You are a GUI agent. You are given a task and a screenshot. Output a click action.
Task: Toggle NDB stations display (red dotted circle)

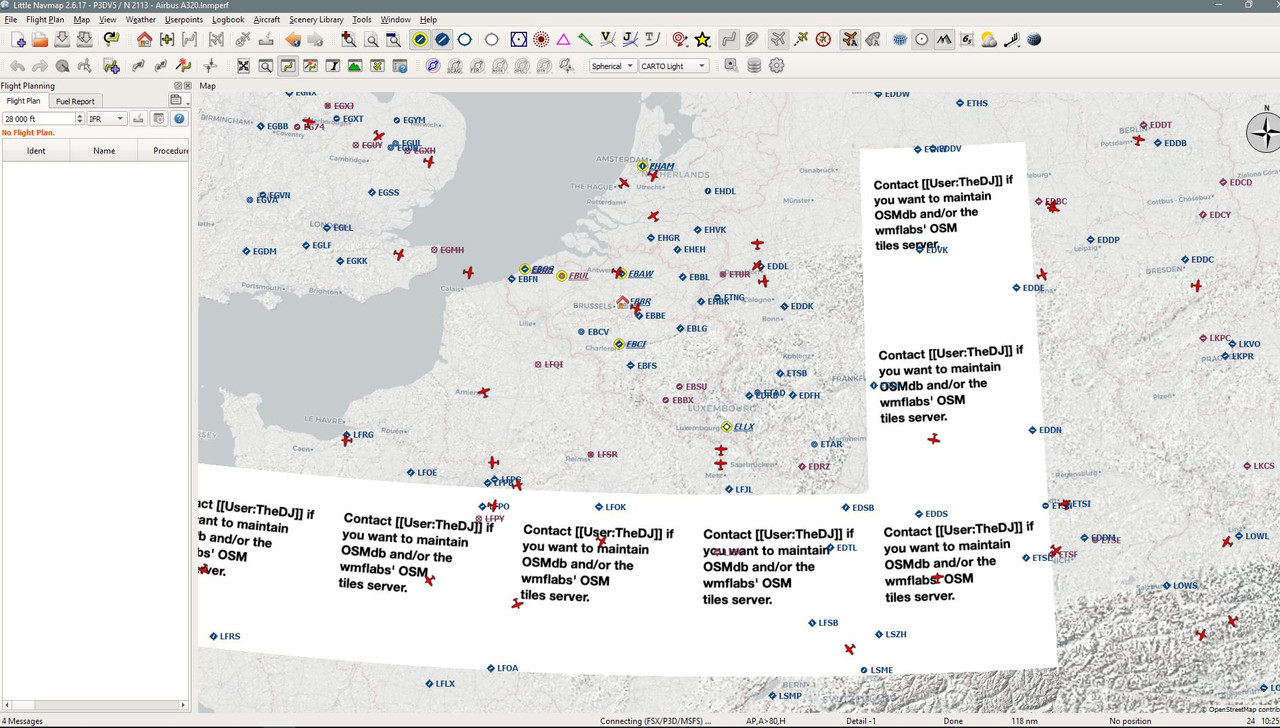coord(541,40)
